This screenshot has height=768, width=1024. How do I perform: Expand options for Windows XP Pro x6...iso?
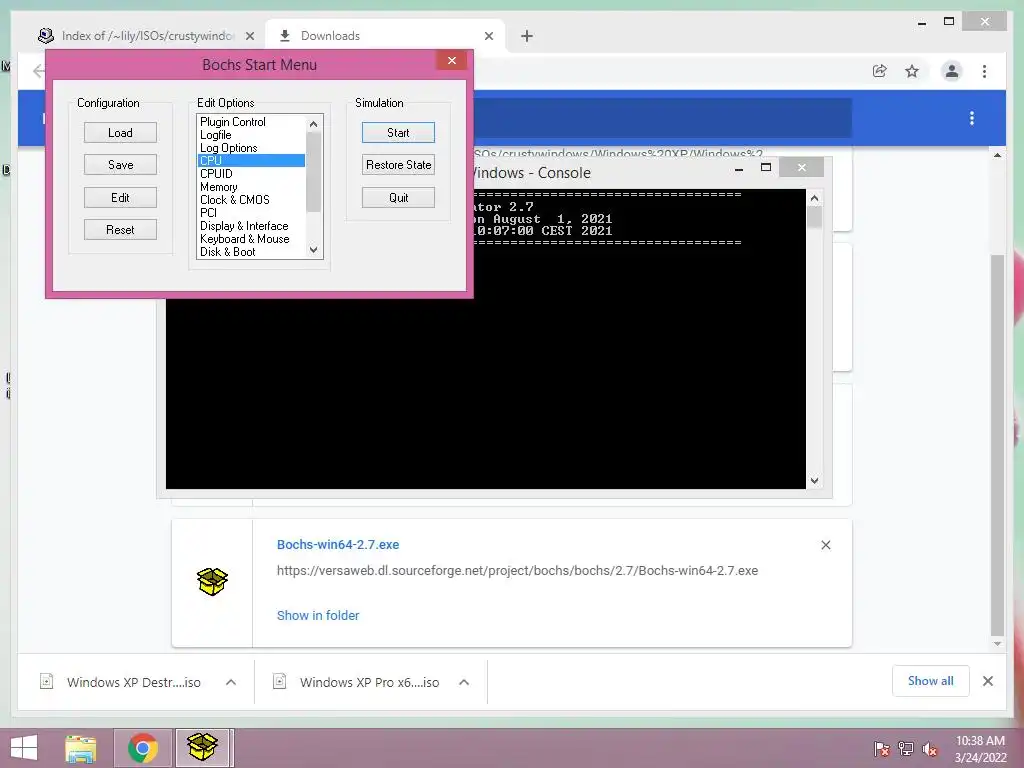point(464,682)
